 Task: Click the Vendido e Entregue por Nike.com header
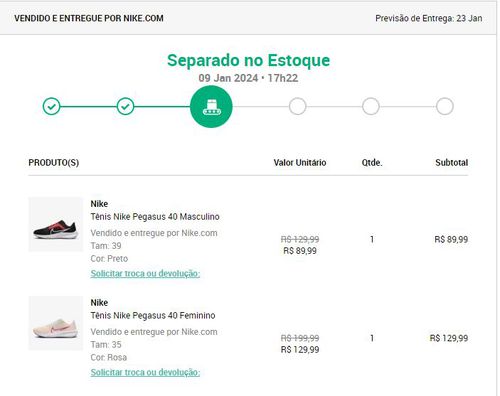click(x=89, y=18)
